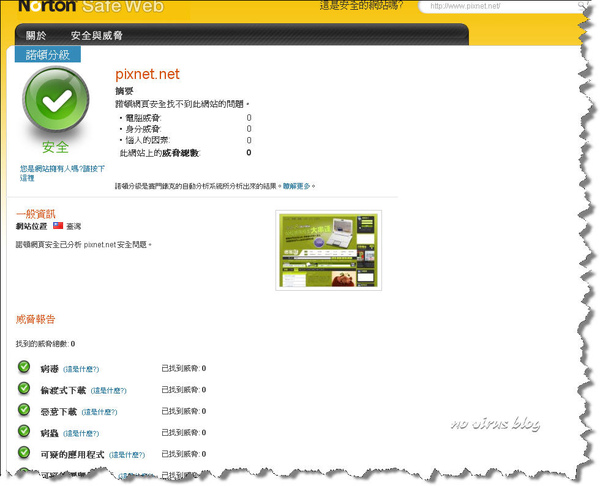Image resolution: width=600 pixels, height=486 pixels.
Task: Click the search magnifier icon
Action: pyautogui.click(x=583, y=5)
